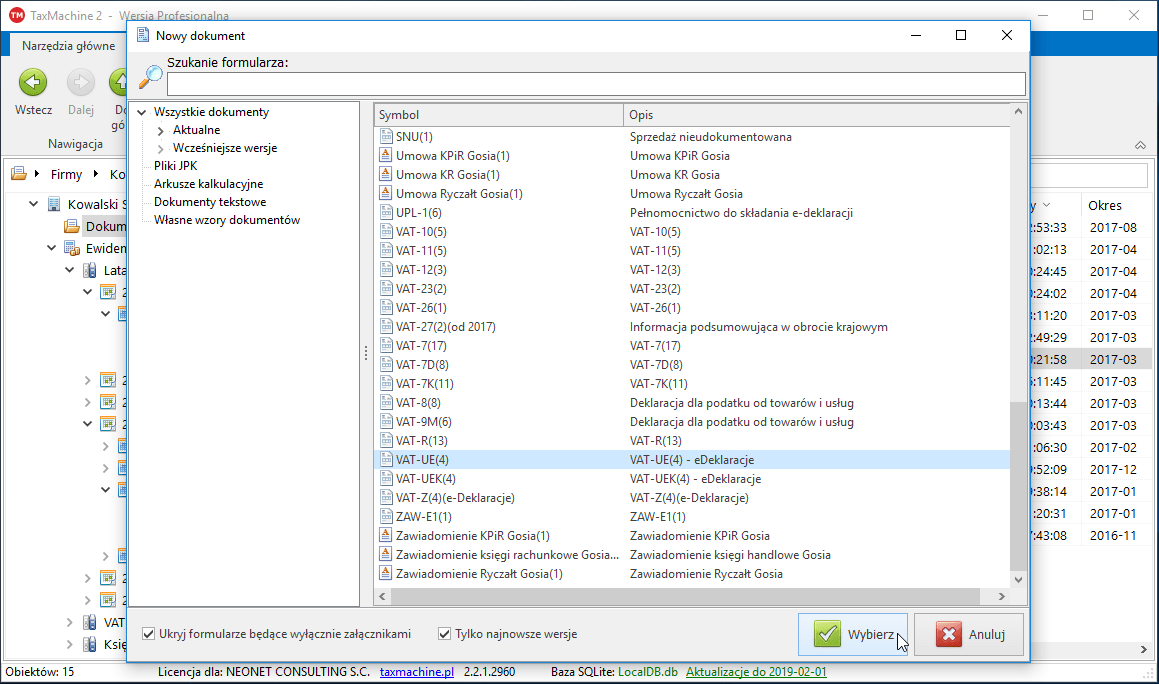
Task: Expand the Wcześniejsze wersje tree node
Action: [x=162, y=148]
